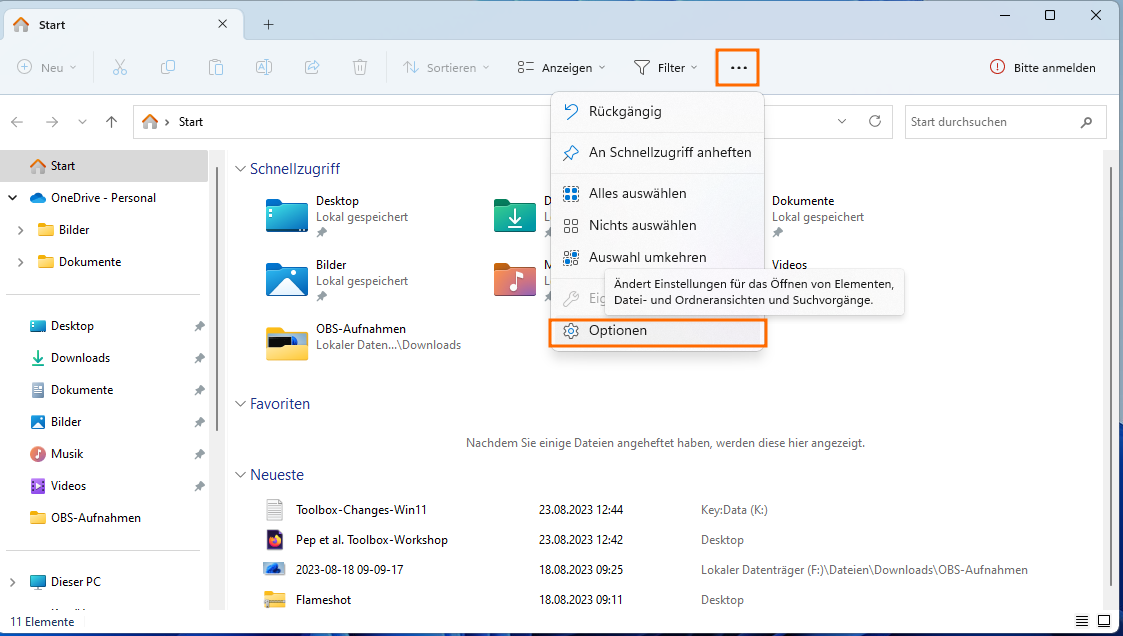
Task: Click the Cut scissors icon
Action: pyautogui.click(x=120, y=67)
